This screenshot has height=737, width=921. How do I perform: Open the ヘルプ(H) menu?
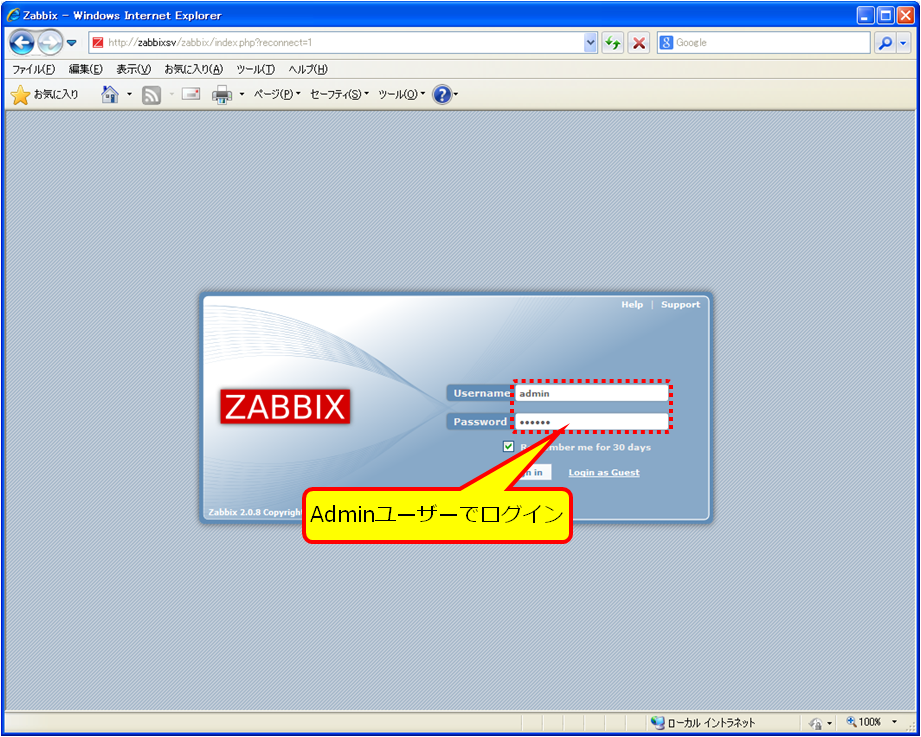tap(308, 69)
